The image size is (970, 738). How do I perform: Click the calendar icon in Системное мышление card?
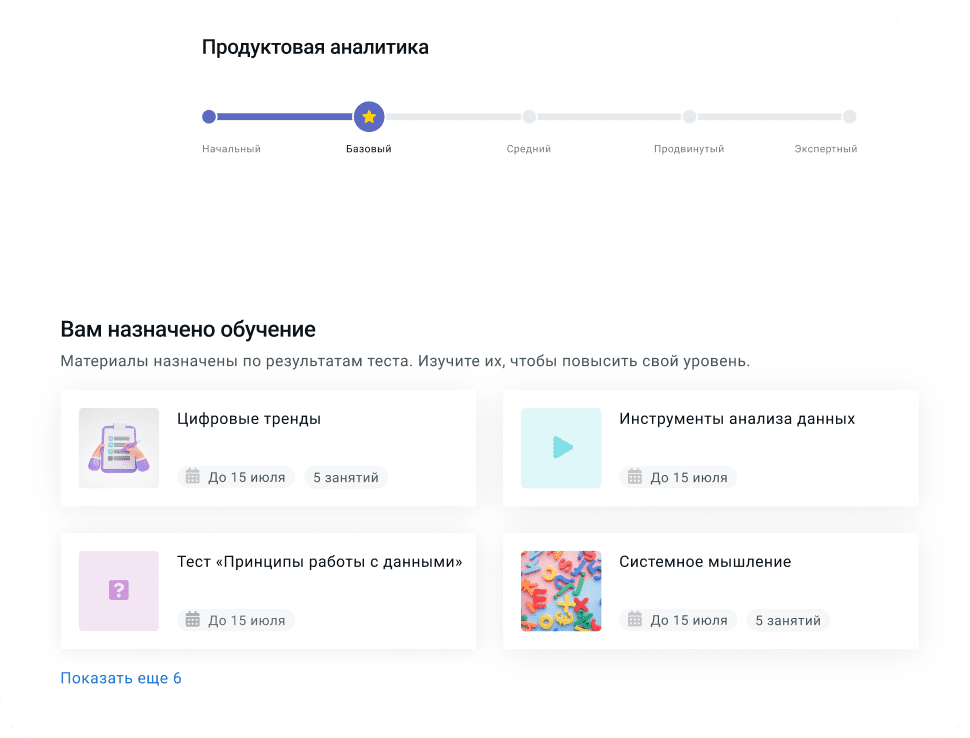point(635,619)
